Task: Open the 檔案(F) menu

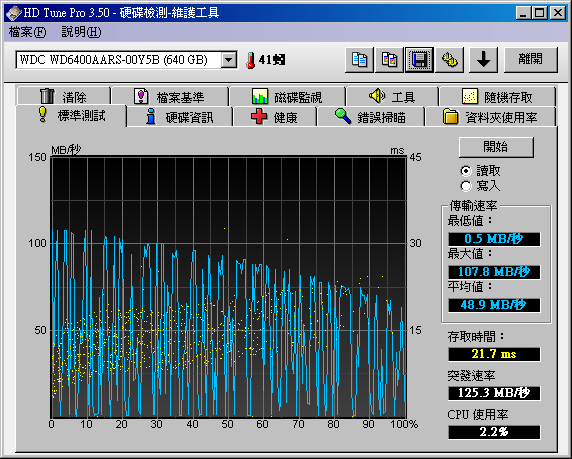Action: [x=27, y=32]
